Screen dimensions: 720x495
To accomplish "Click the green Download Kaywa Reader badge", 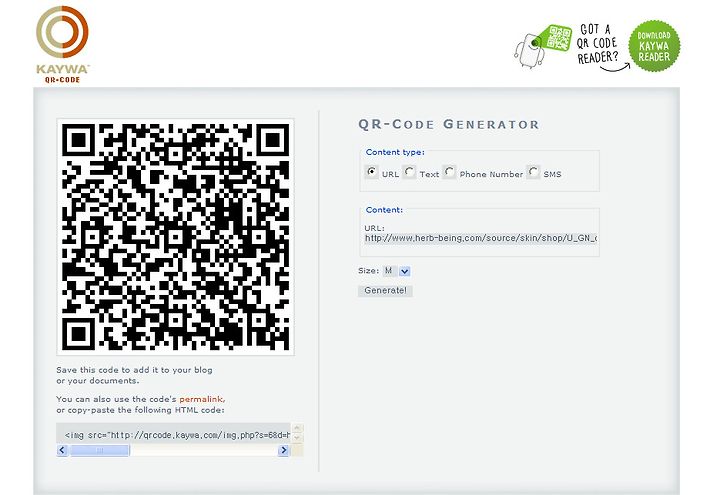I will tap(654, 46).
